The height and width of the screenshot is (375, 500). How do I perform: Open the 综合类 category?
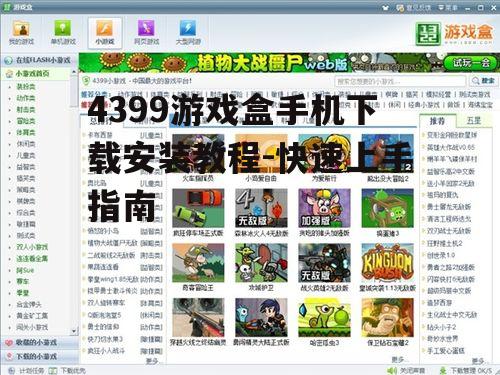click(26, 212)
